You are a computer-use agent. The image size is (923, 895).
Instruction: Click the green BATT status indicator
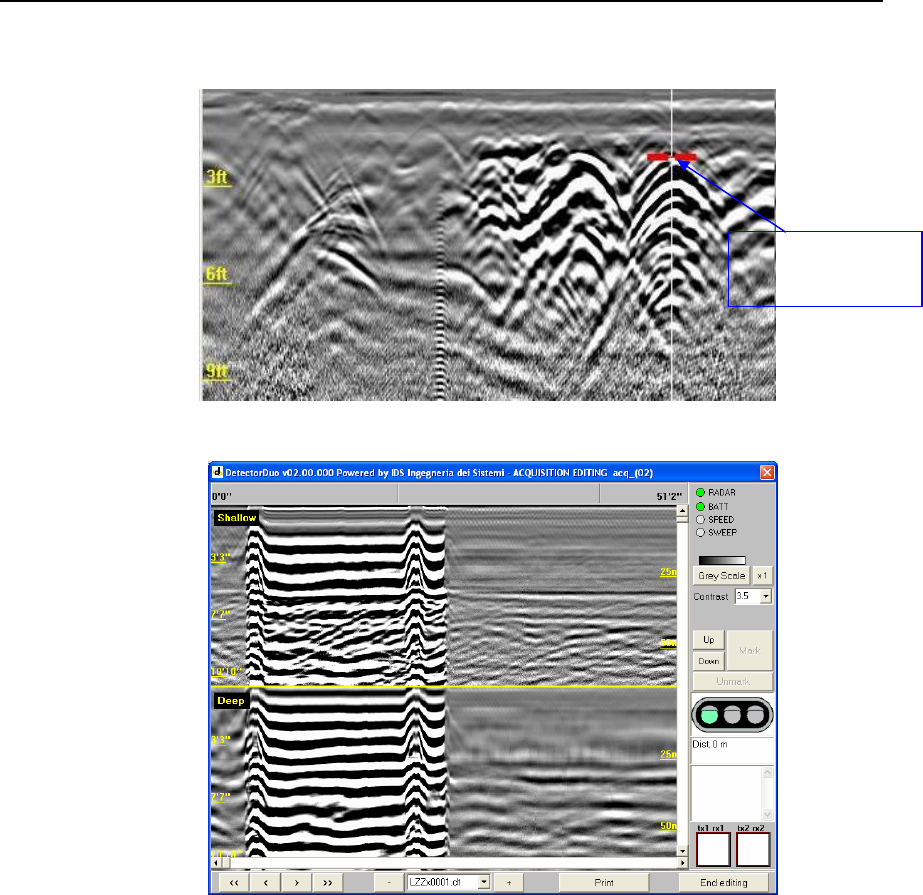tap(700, 506)
